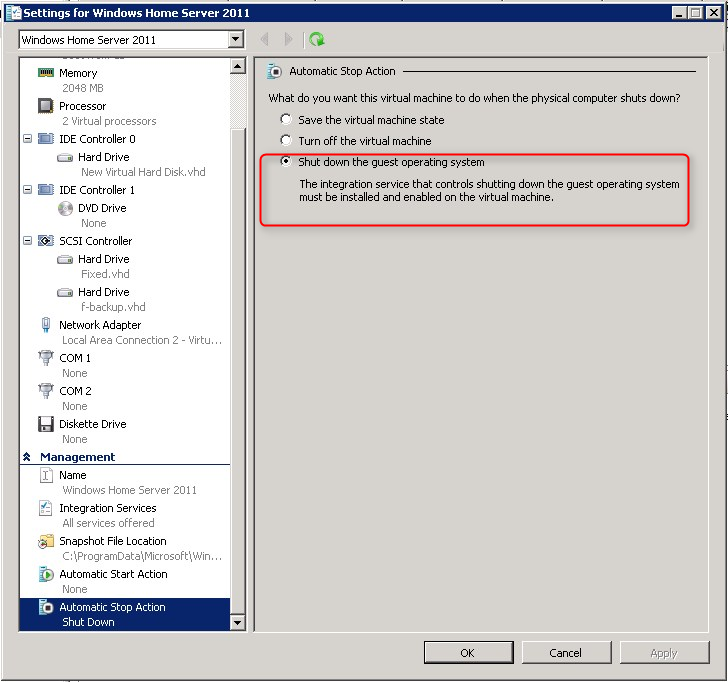
Task: Click the back navigation arrow
Action: click(x=265, y=39)
